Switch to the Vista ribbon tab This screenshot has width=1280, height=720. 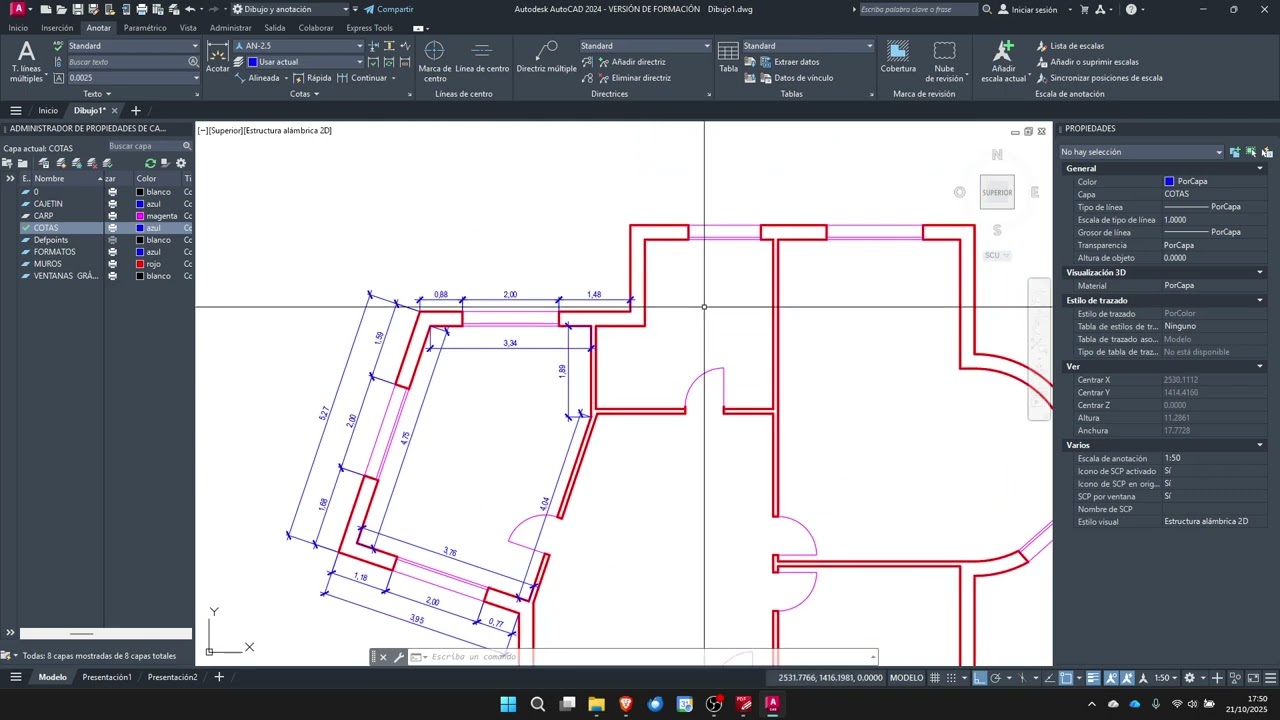coord(188,28)
